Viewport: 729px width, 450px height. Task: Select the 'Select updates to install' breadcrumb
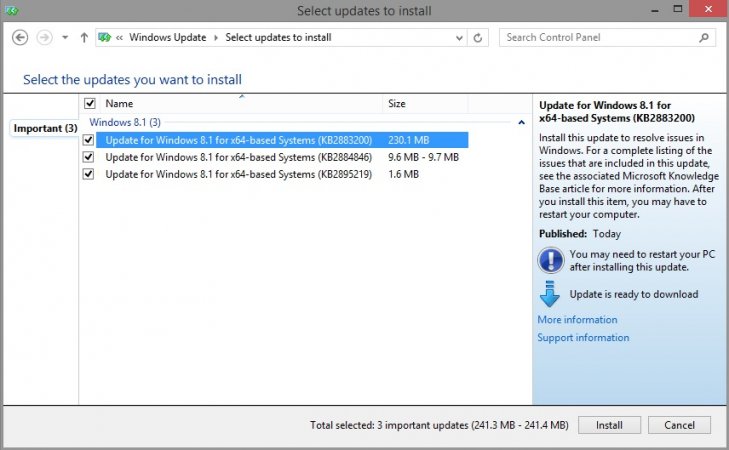point(278,37)
